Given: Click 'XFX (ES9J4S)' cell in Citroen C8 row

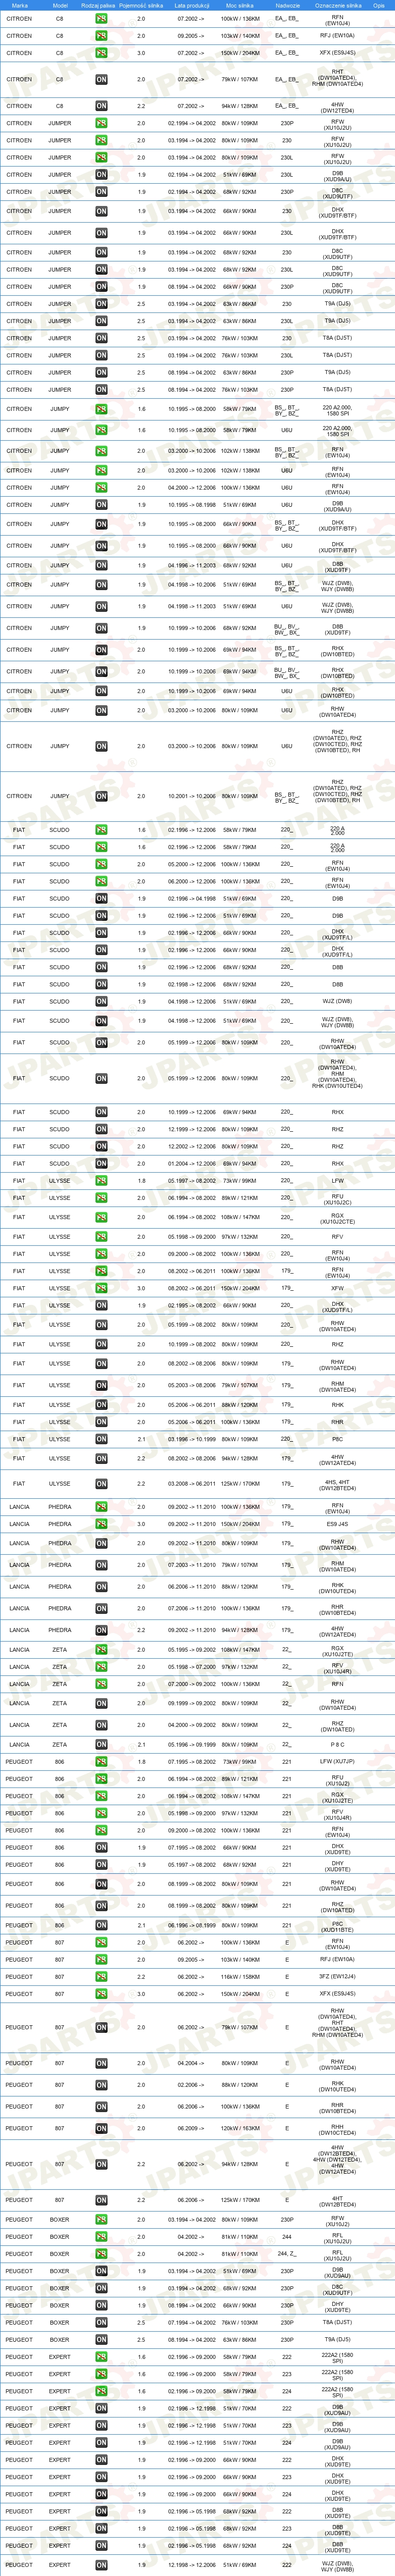Looking at the screenshot, I should click(x=338, y=53).
